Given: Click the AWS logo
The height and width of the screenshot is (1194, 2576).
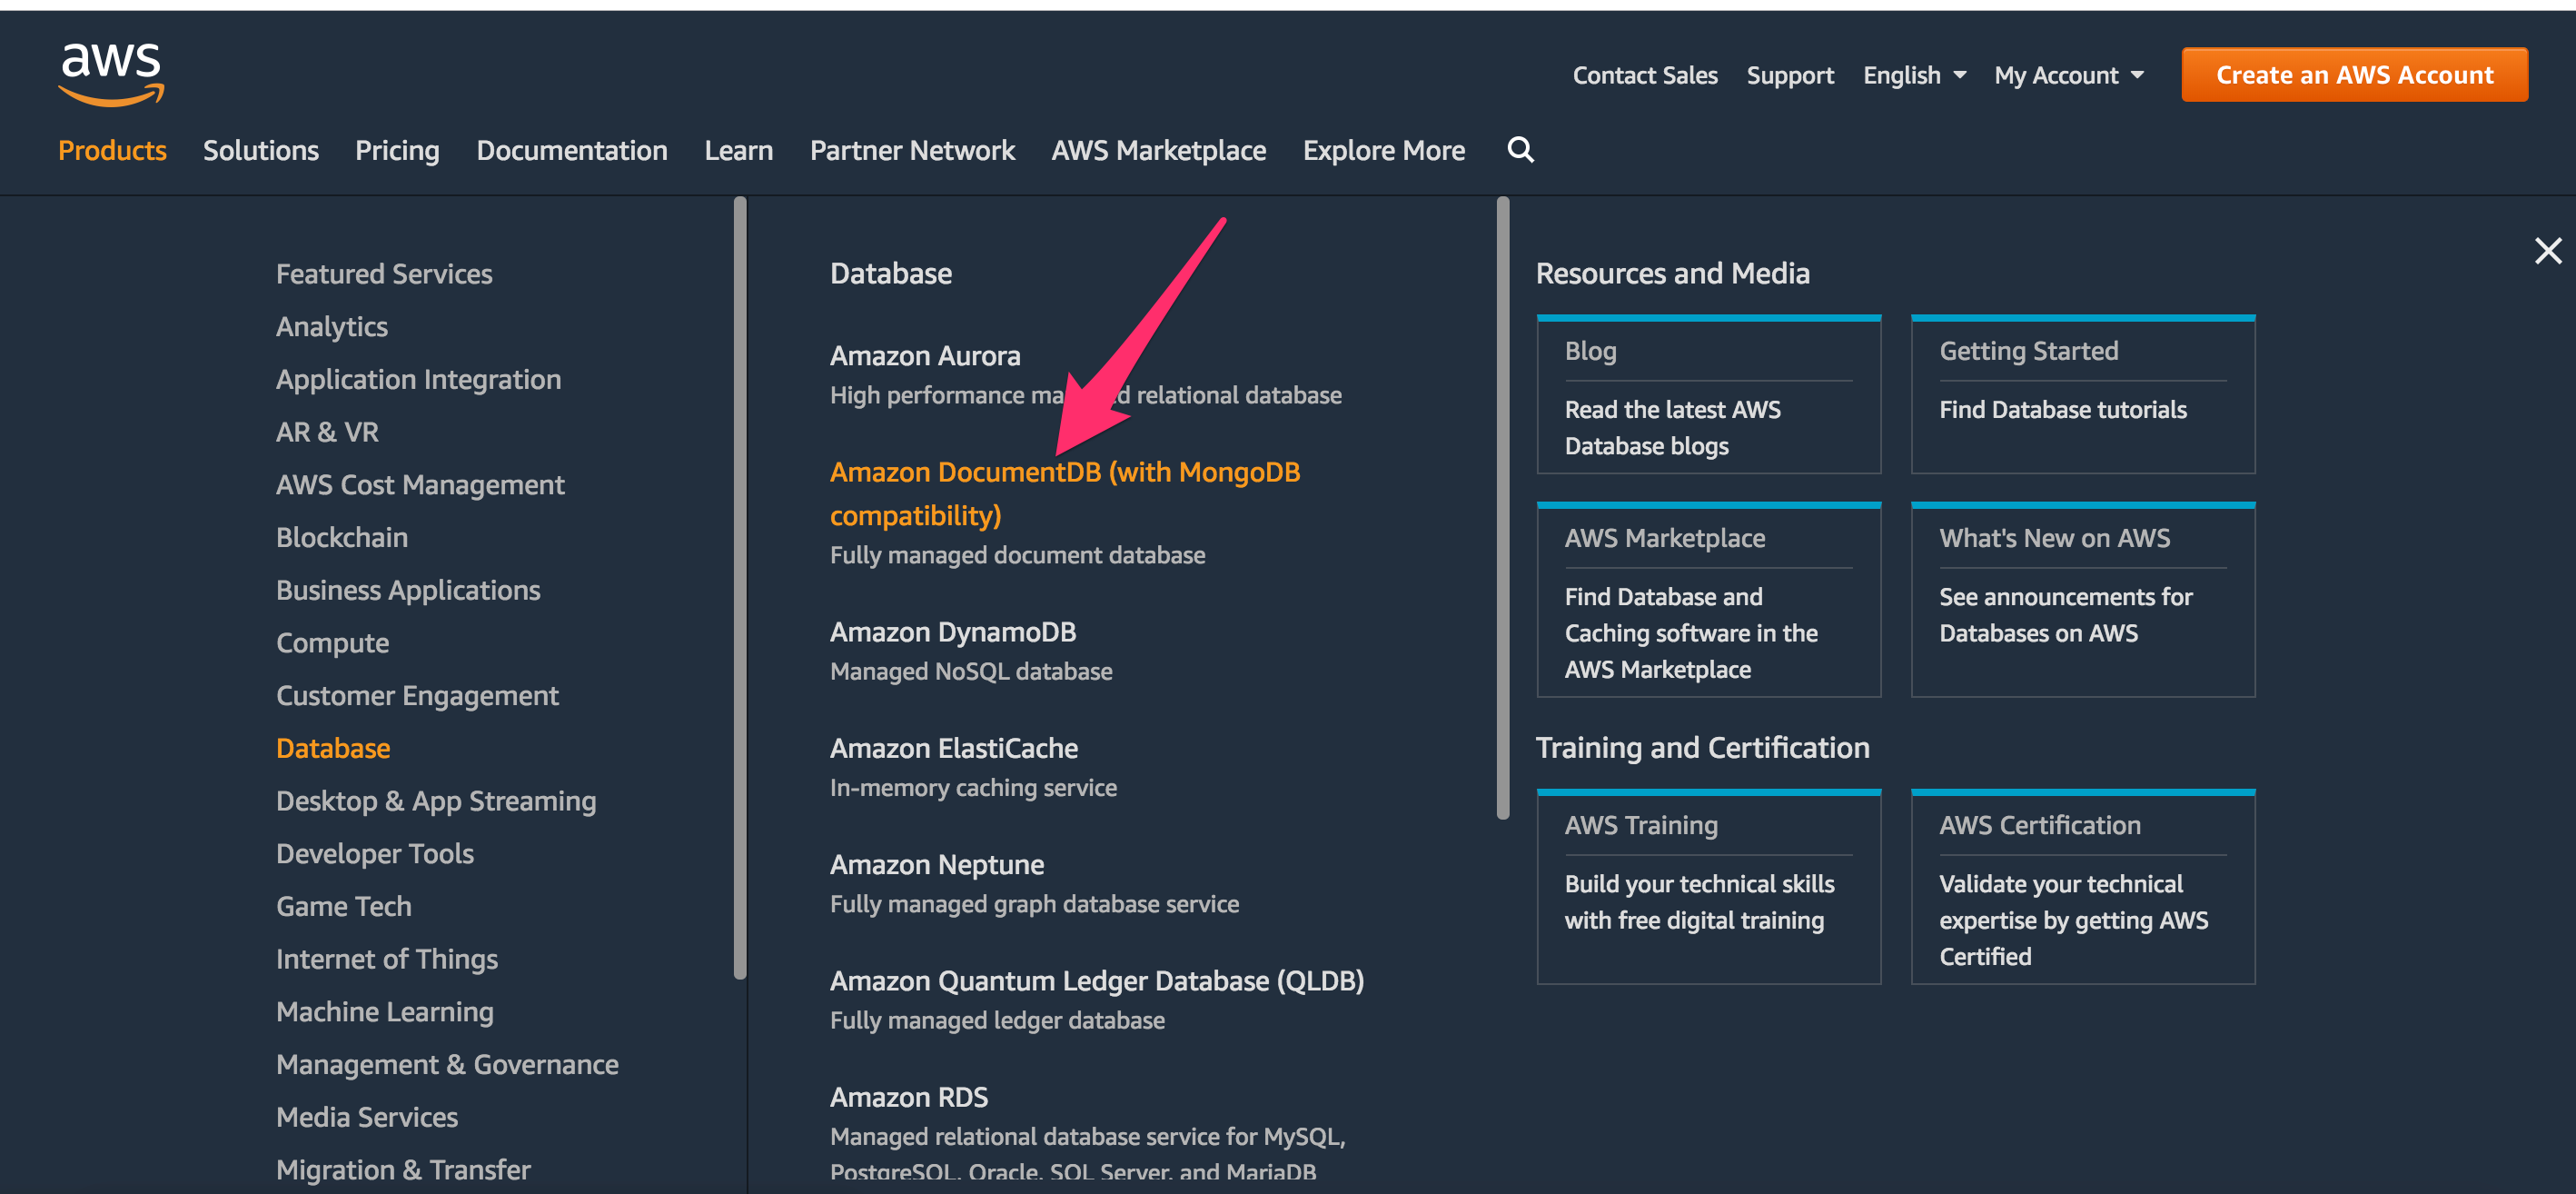Looking at the screenshot, I should (111, 74).
